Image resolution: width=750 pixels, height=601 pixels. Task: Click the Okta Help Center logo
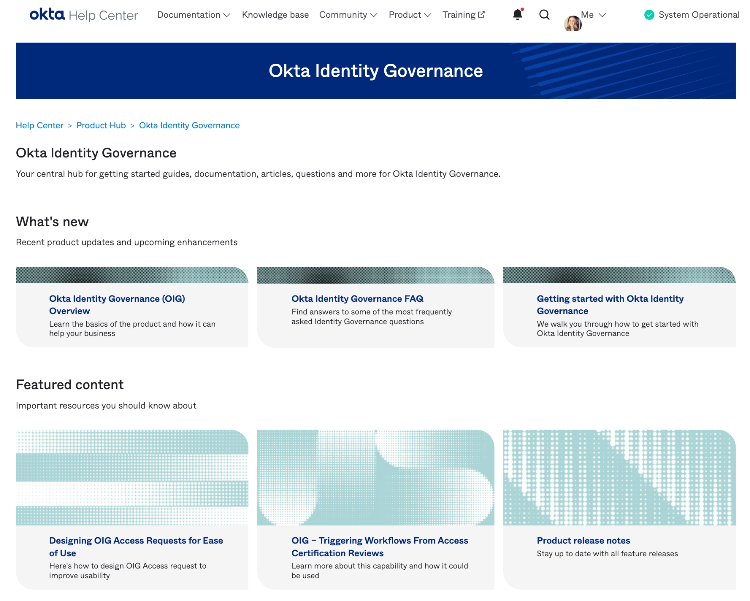[x=84, y=15]
